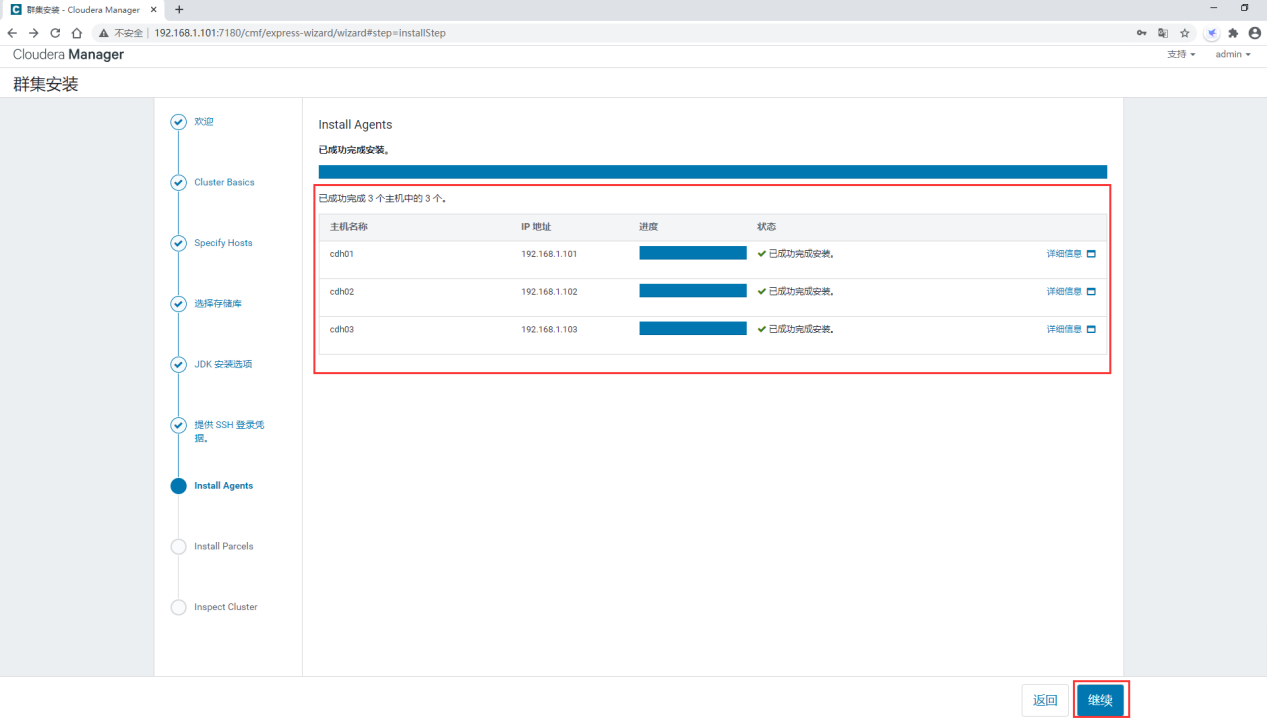
Task: Click the translate page icon
Action: pos(1163,33)
